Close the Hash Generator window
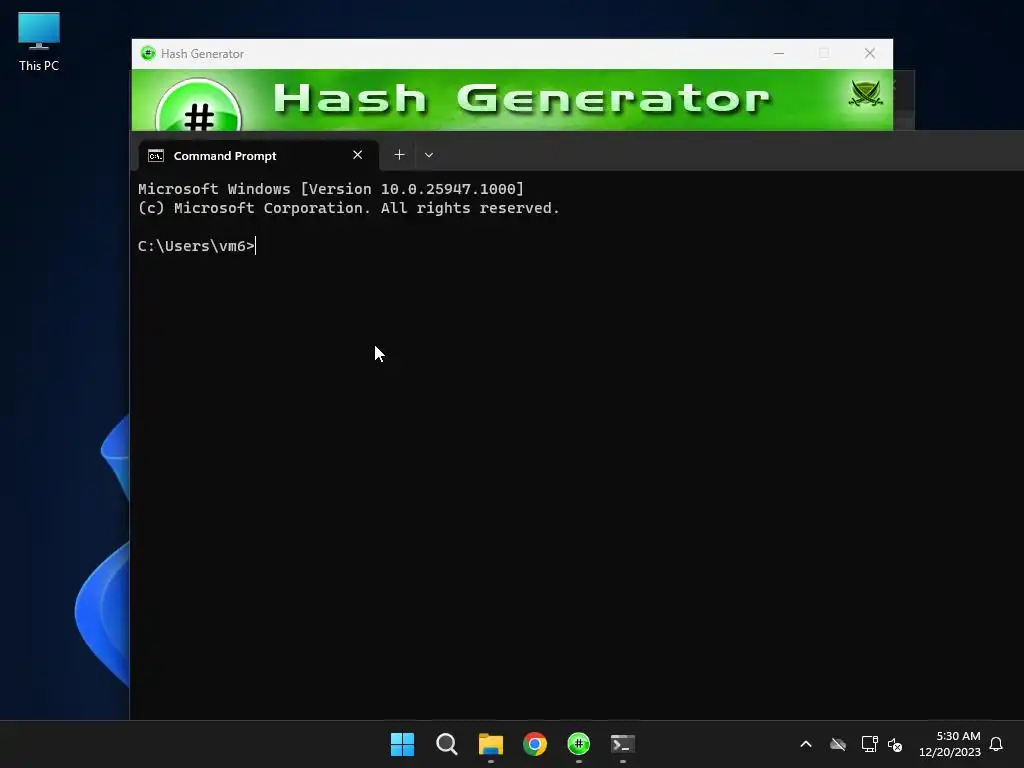 870,54
